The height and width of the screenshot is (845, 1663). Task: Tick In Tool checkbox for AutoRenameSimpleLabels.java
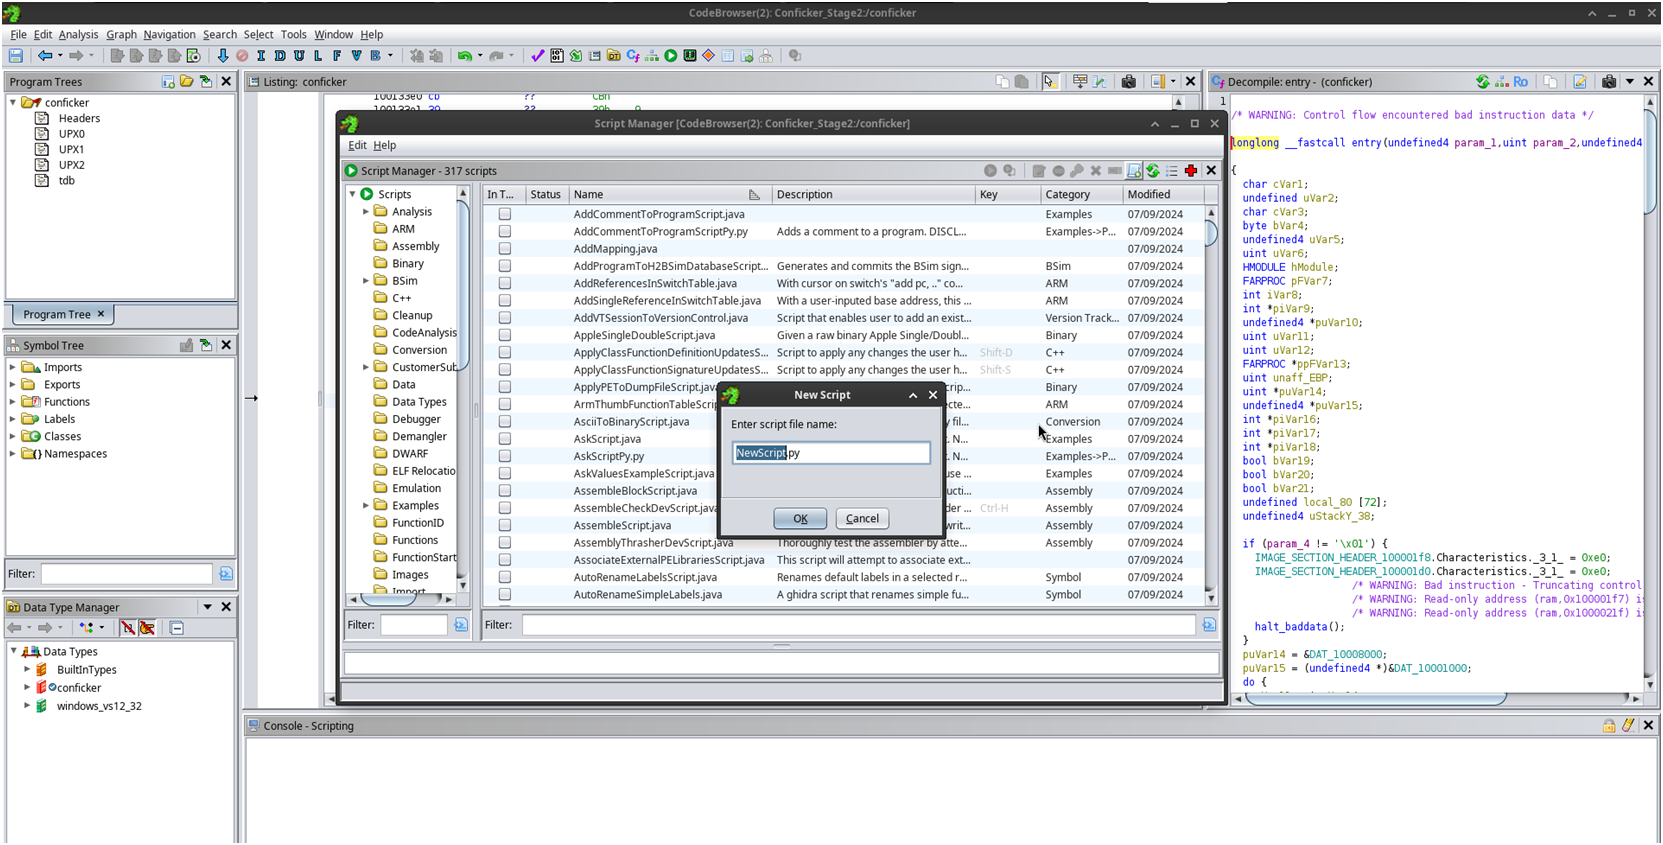[x=505, y=595]
